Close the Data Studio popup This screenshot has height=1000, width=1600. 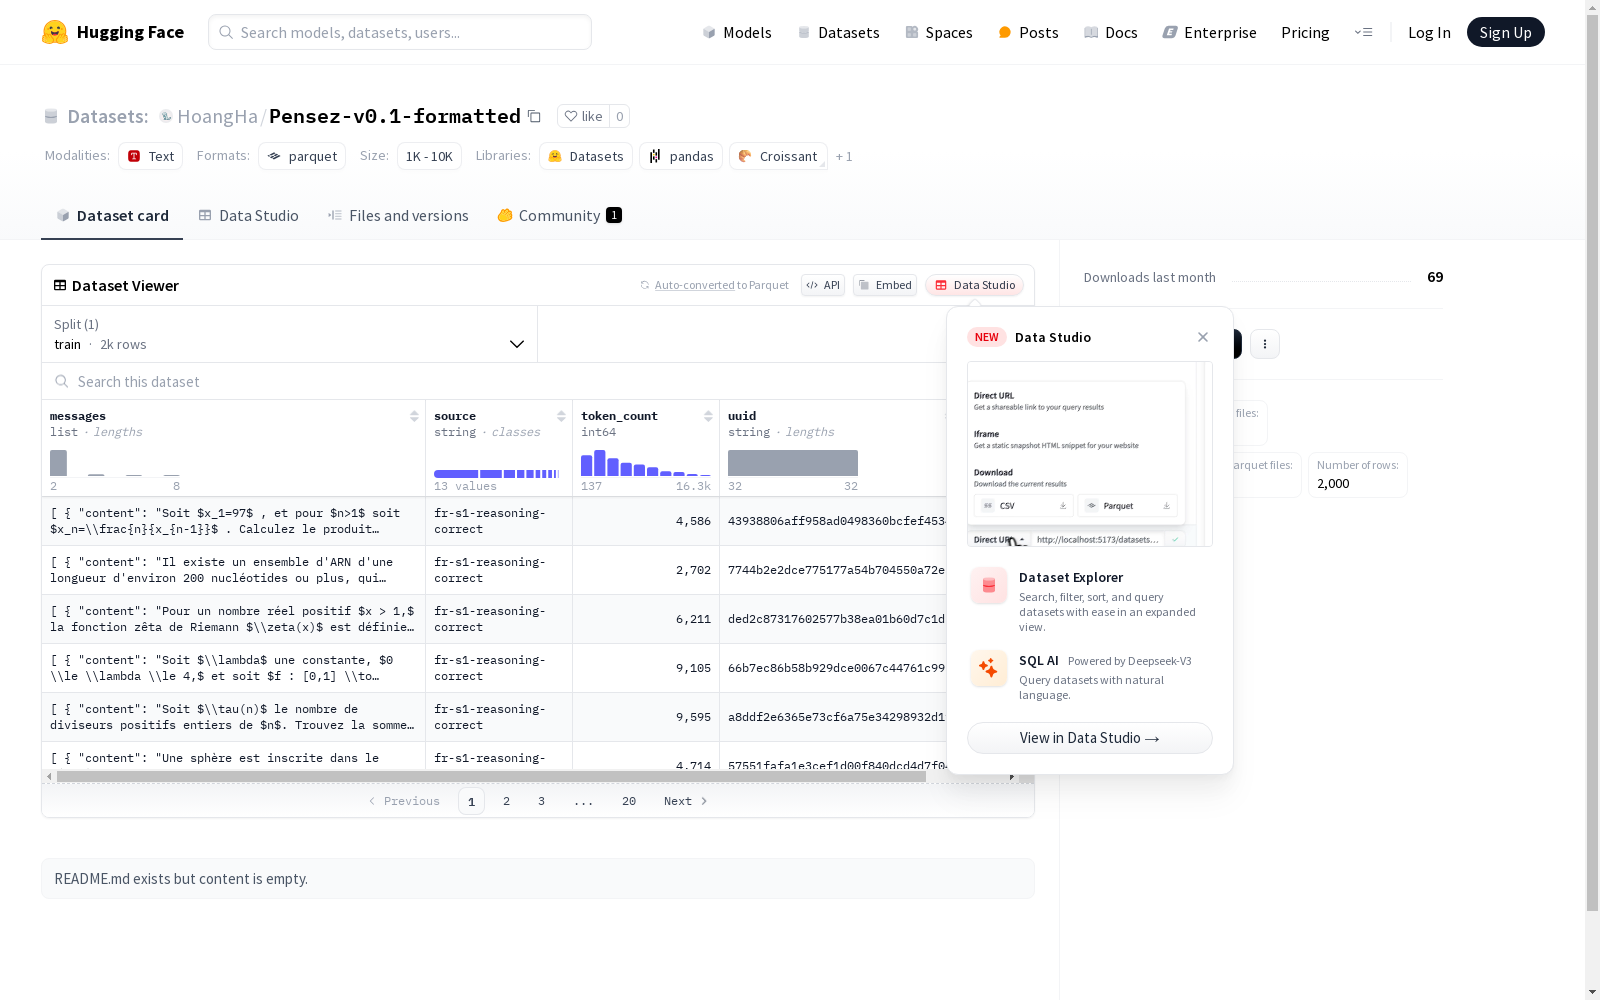click(1203, 337)
